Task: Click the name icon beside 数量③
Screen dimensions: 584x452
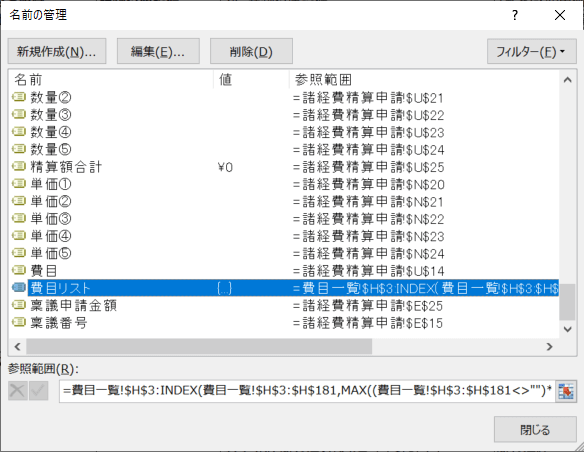Action: click(19, 115)
